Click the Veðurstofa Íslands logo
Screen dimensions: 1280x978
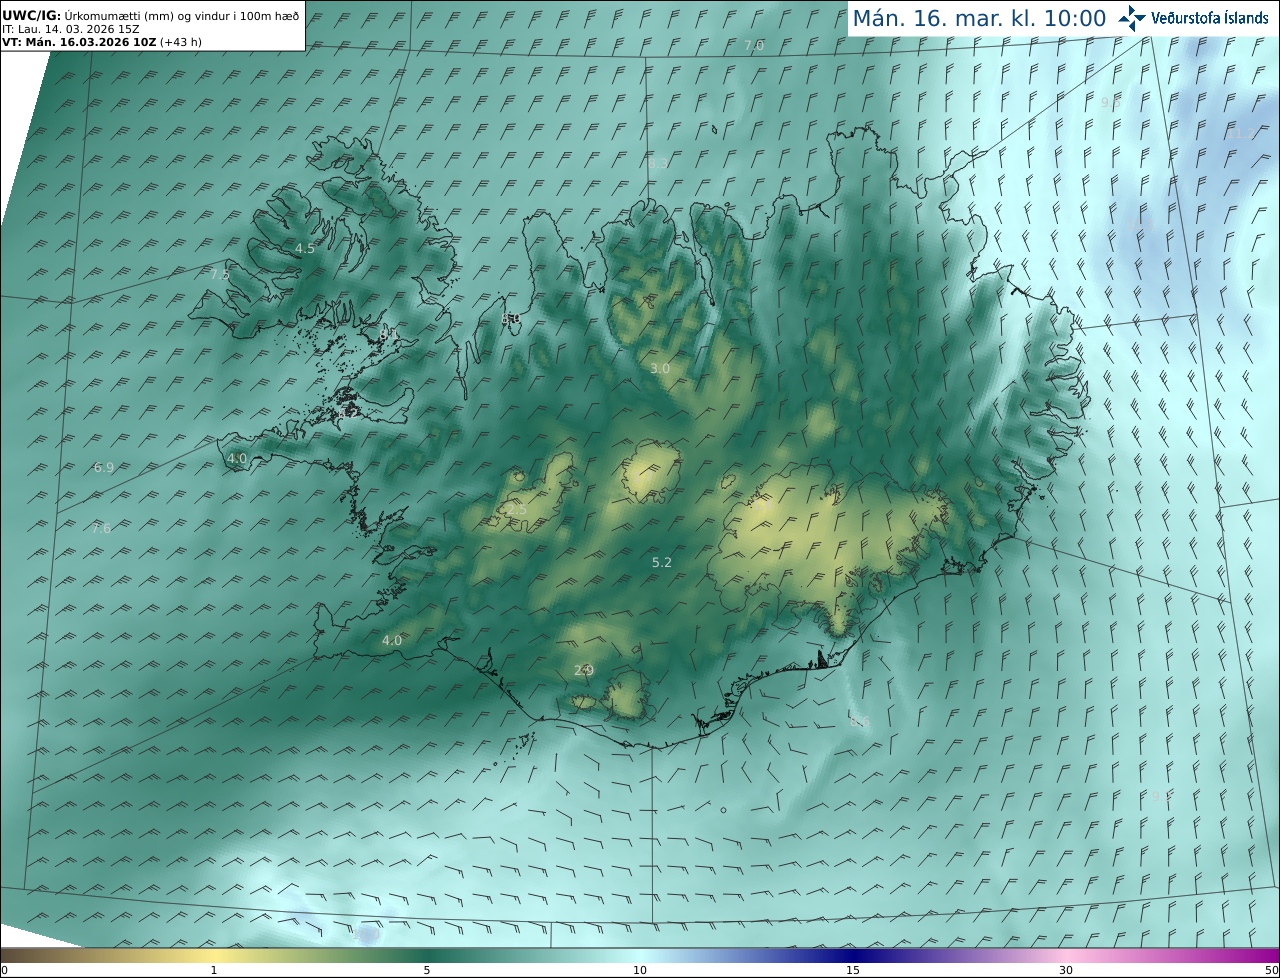[1192, 18]
